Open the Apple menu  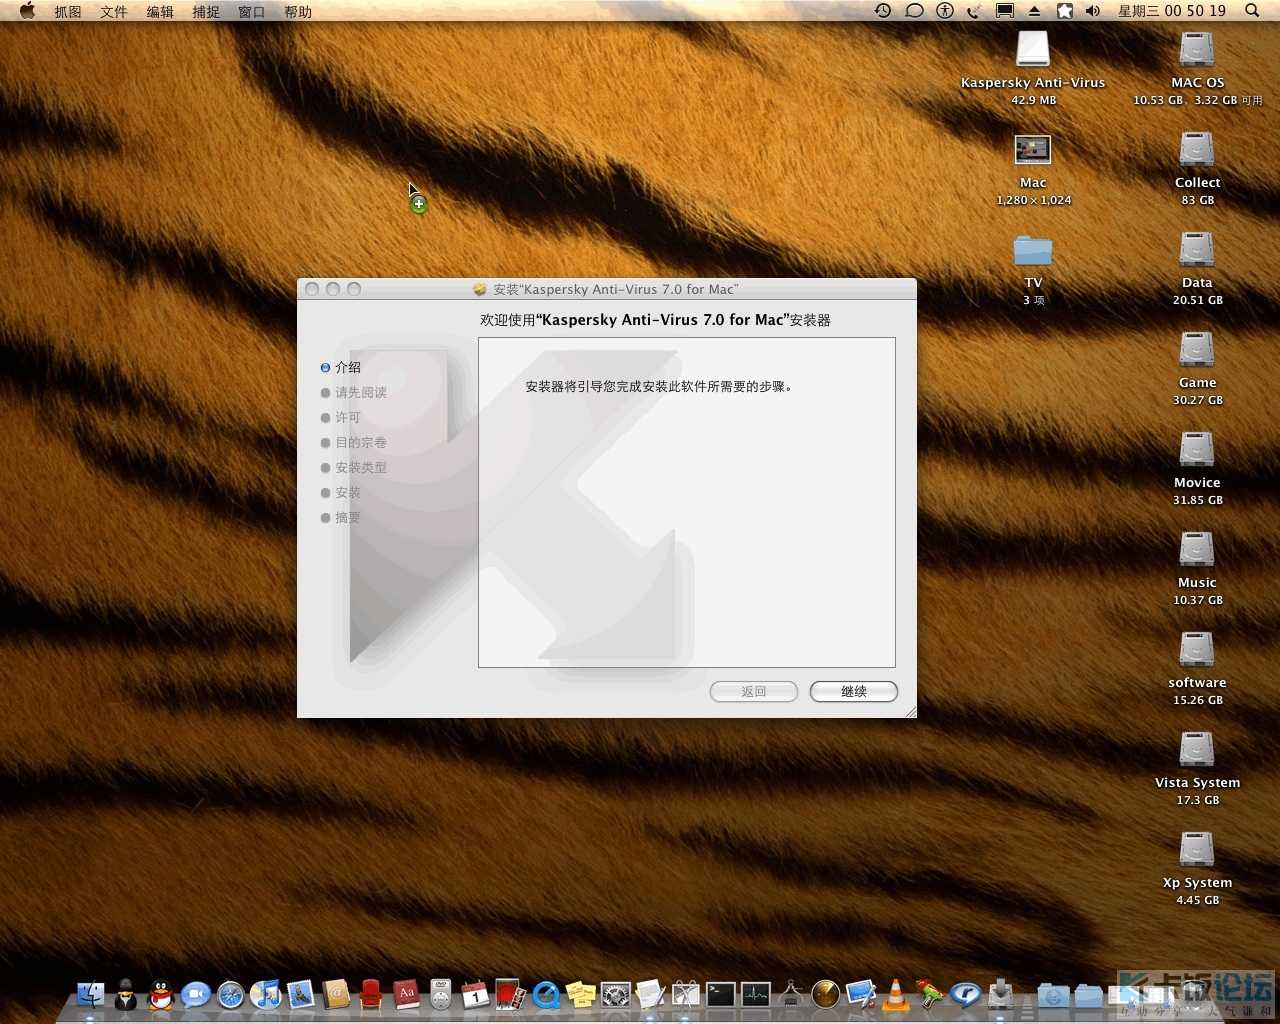tap(27, 11)
